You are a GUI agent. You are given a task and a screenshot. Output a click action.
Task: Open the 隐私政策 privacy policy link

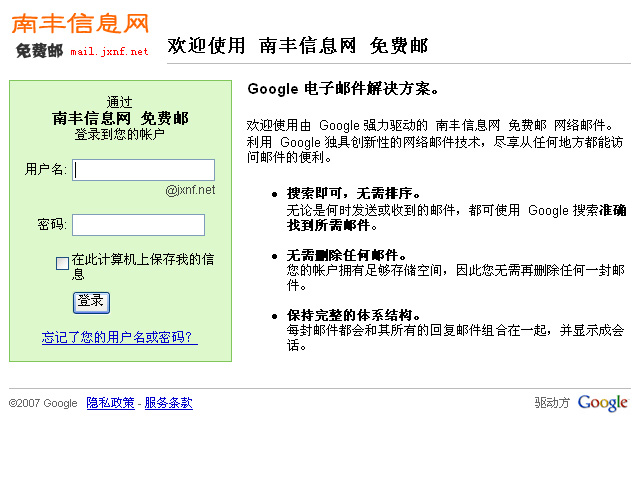point(110,403)
